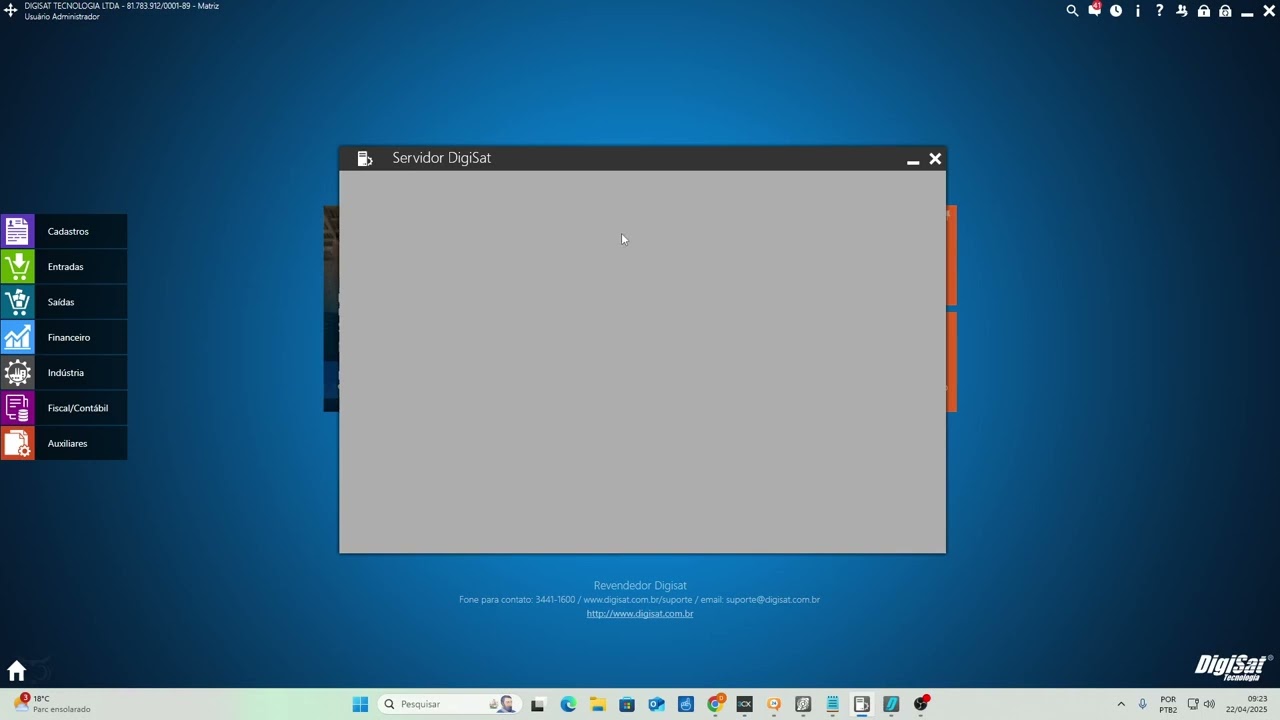The height and width of the screenshot is (720, 1280).
Task: Click the information 'i' icon
Action: 1138,11
